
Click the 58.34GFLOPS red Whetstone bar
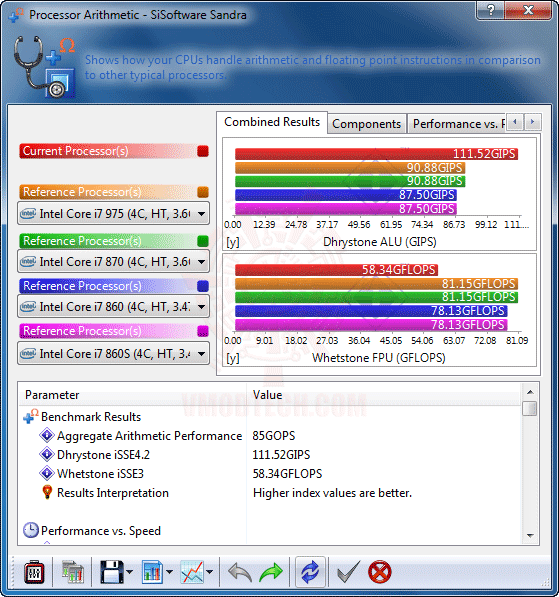pos(336,270)
